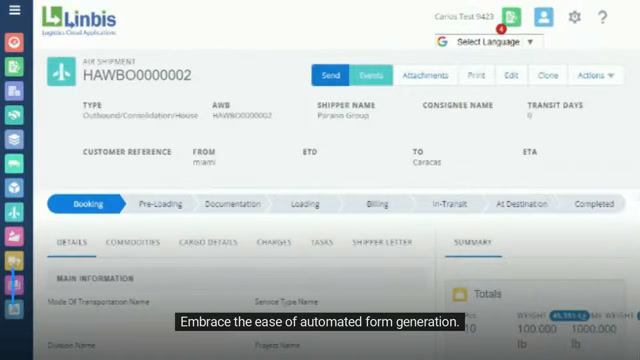Click the red dashboard sidebar icon
The image size is (640, 360).
[x=14, y=42]
